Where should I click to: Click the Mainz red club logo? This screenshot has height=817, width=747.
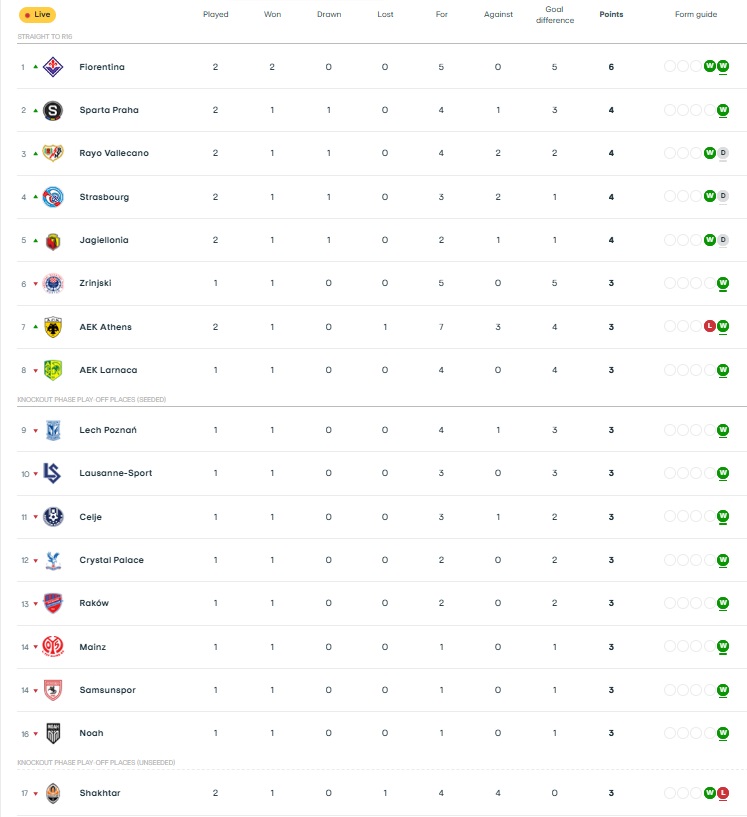(53, 647)
